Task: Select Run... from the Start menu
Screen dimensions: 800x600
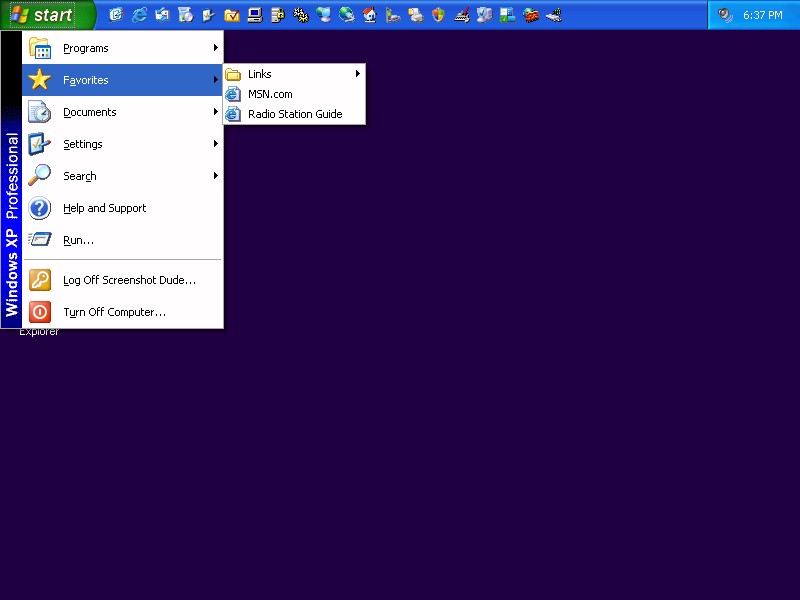Action: click(78, 240)
